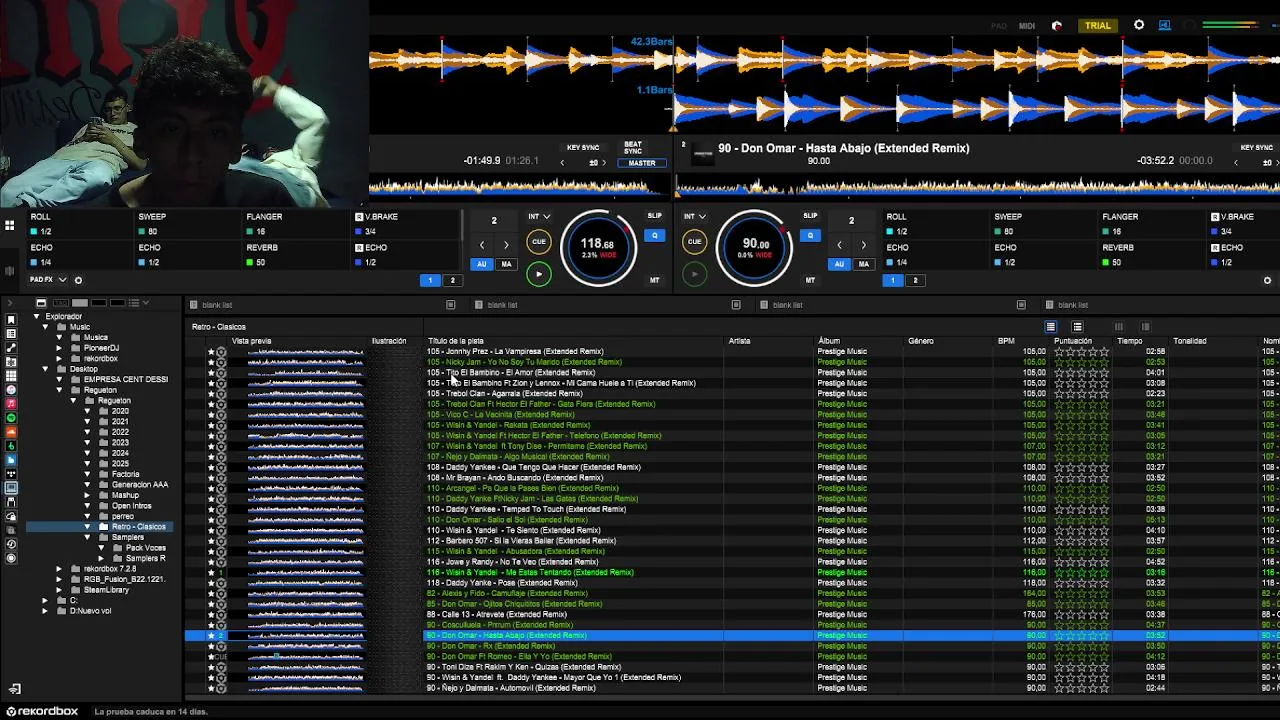This screenshot has width=1280, height=720.
Task: Expand the C: drive node
Action: pyautogui.click(x=45, y=600)
